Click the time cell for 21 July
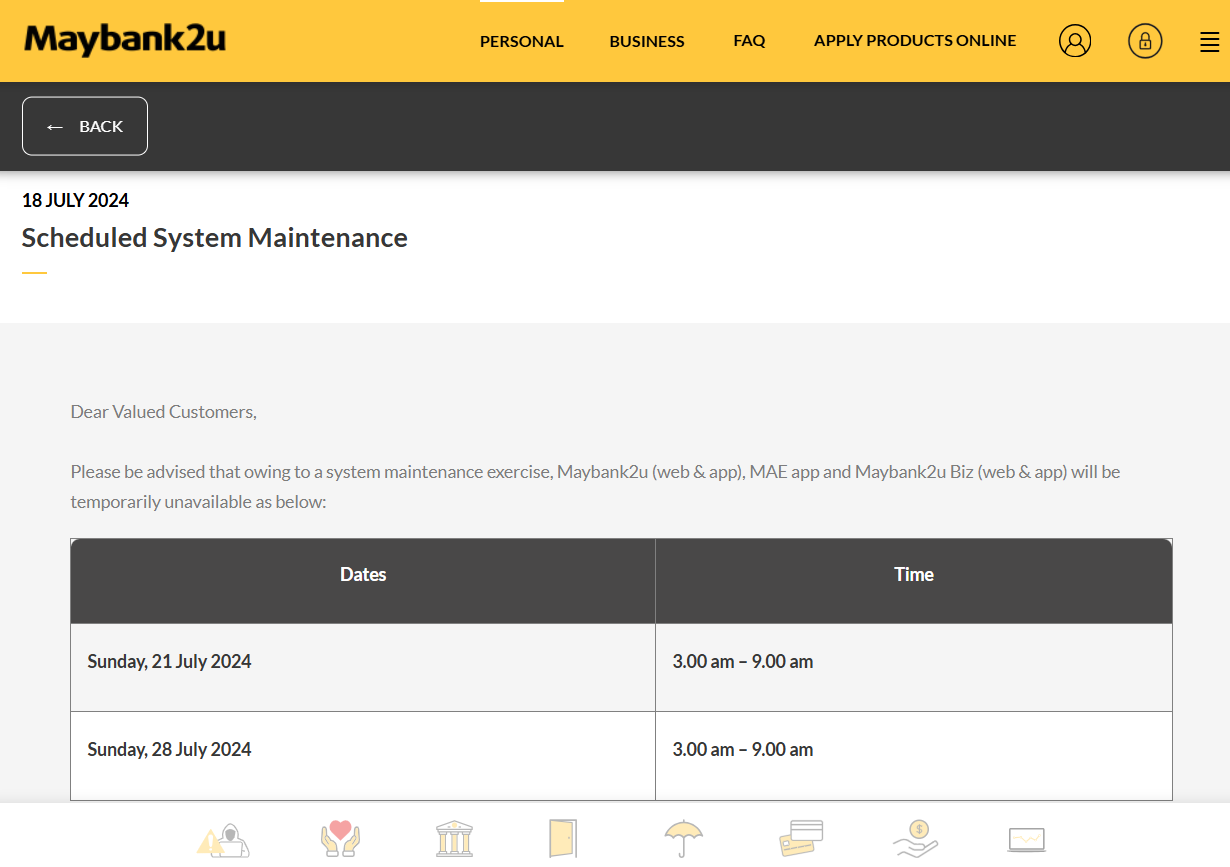Screen dimensions: 1230x867 click(914, 668)
